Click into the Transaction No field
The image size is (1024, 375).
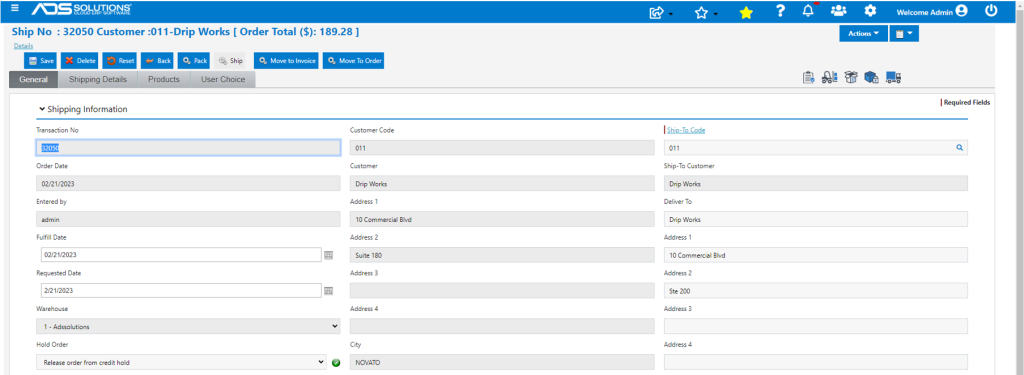click(x=188, y=148)
